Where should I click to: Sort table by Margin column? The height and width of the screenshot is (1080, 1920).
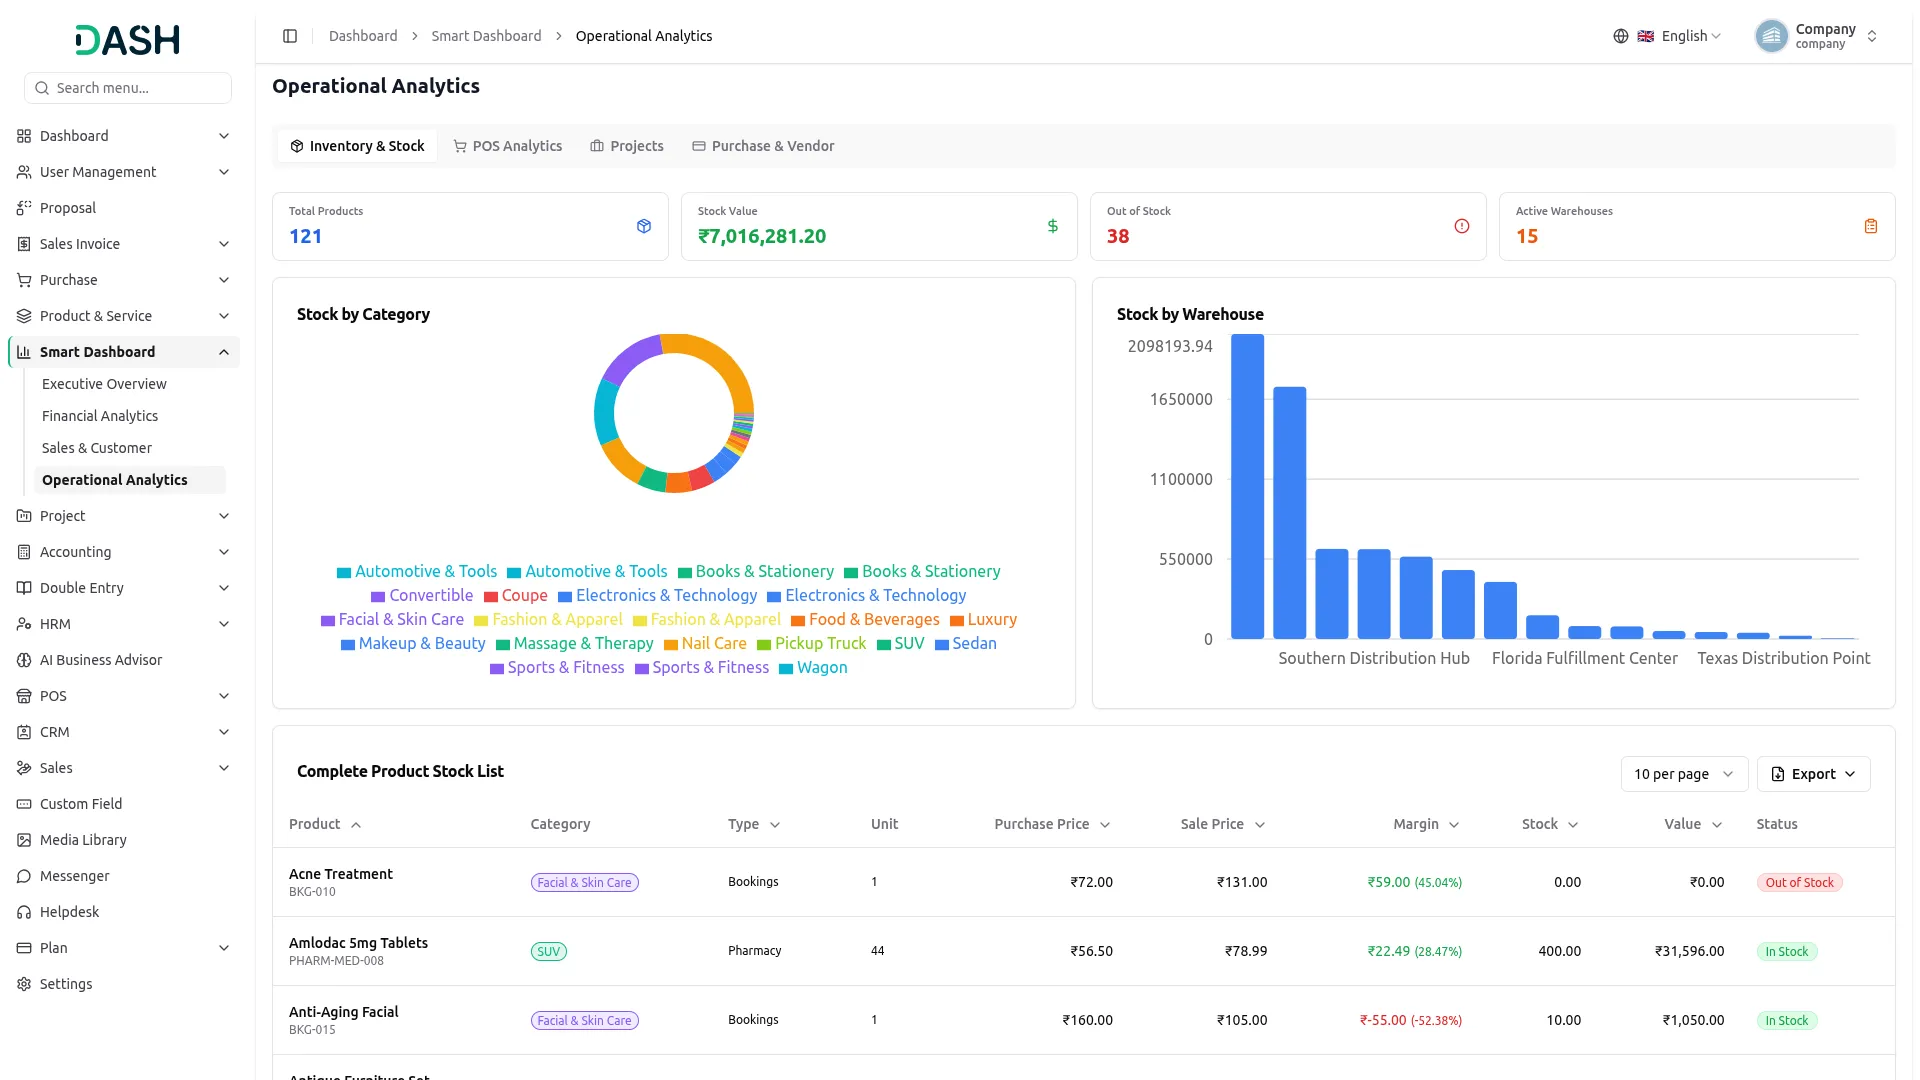pos(1427,824)
